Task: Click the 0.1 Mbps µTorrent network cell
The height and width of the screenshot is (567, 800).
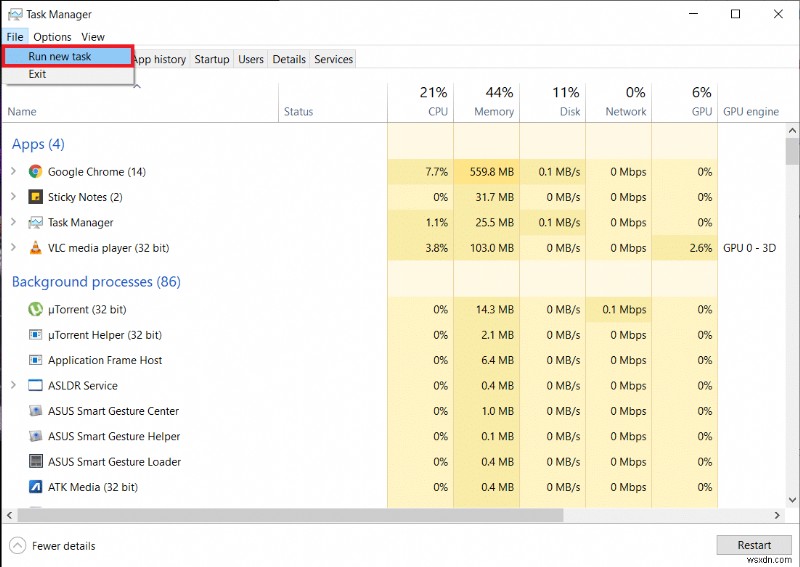Action: (x=618, y=309)
